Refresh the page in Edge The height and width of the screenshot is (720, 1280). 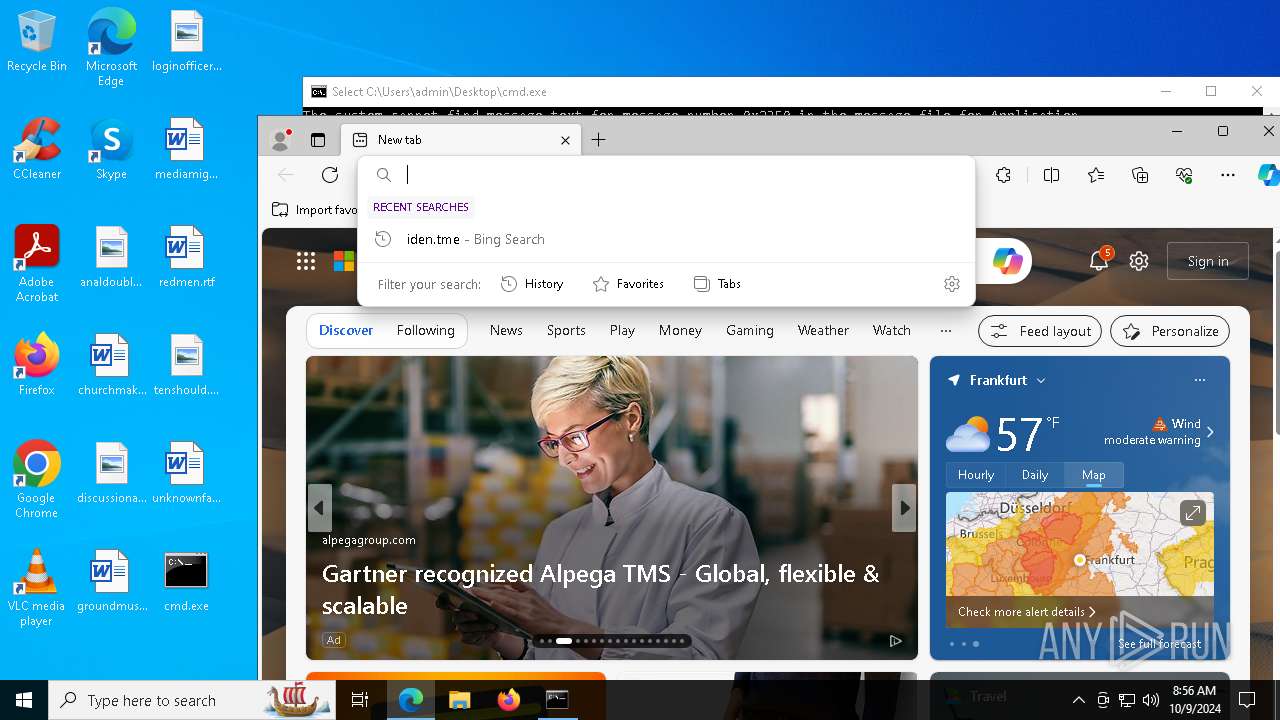pyautogui.click(x=330, y=175)
